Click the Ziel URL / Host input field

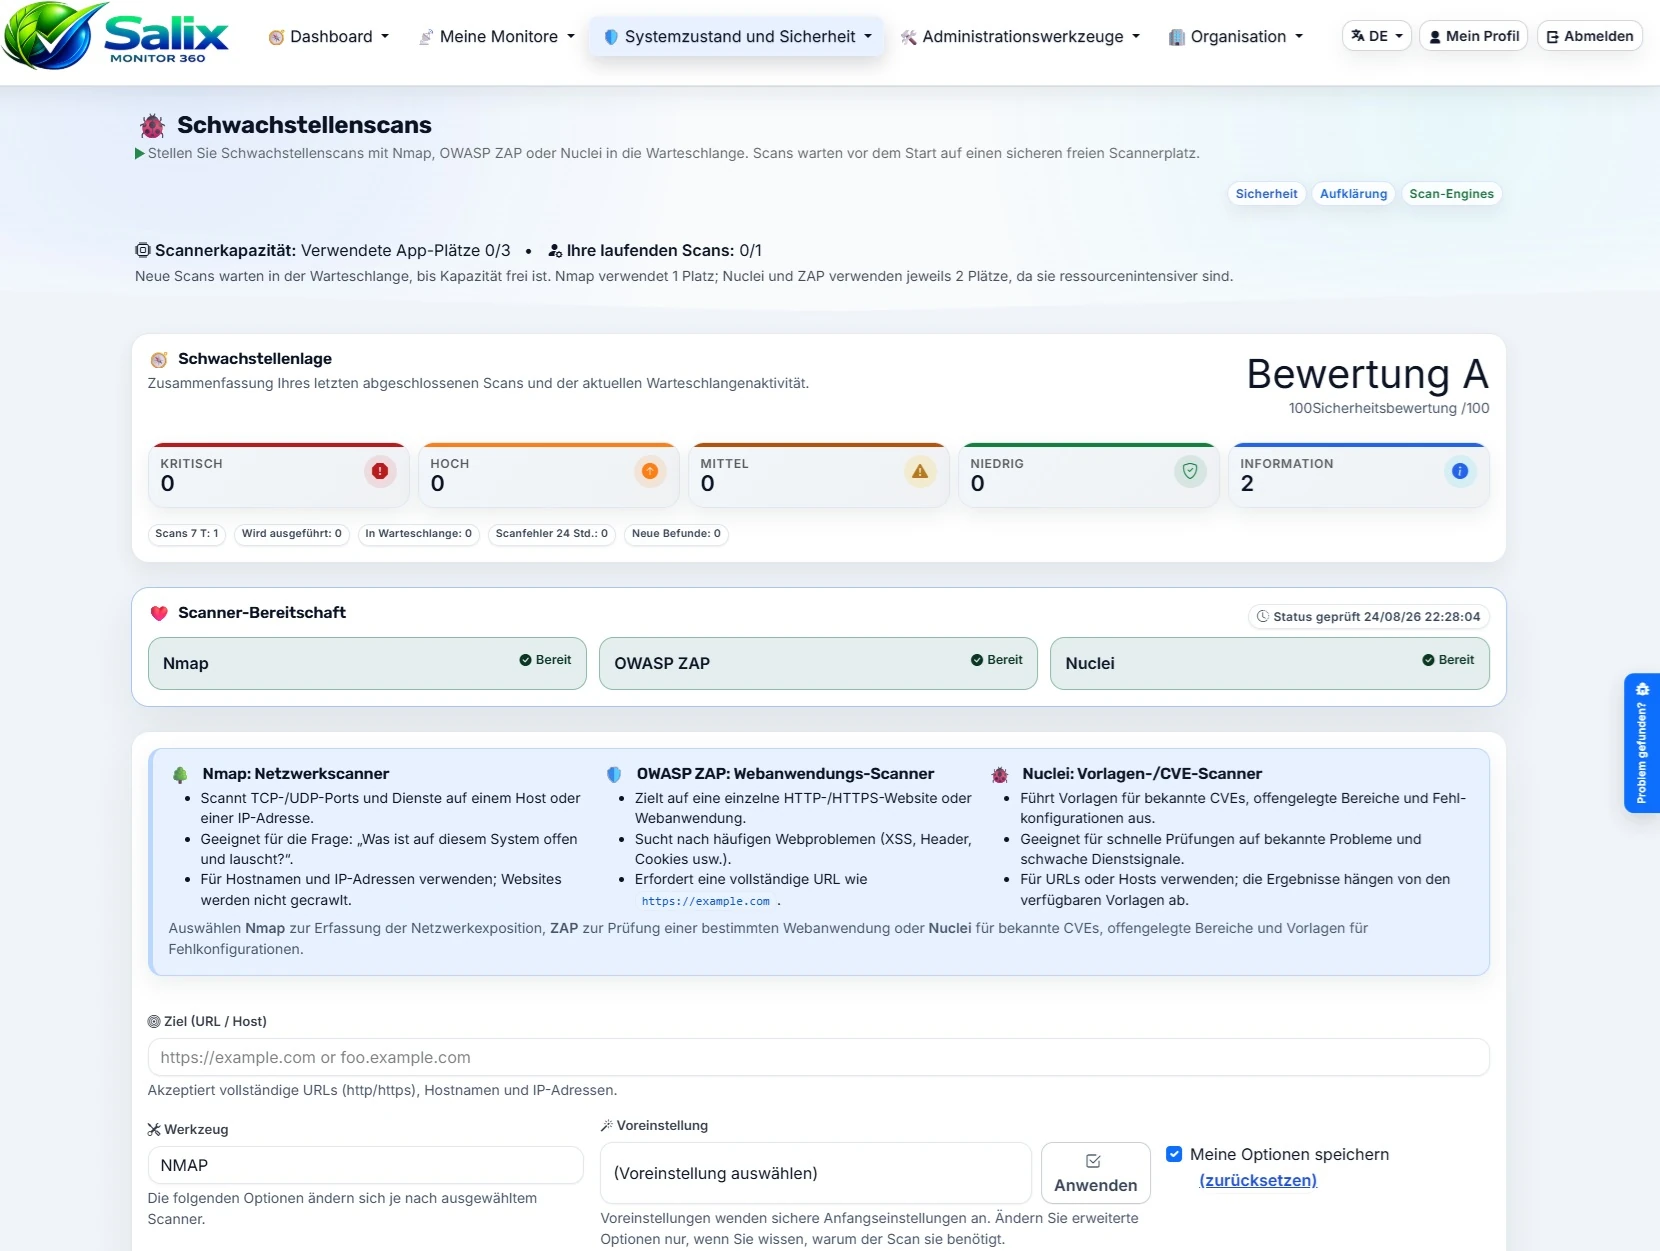818,1058
